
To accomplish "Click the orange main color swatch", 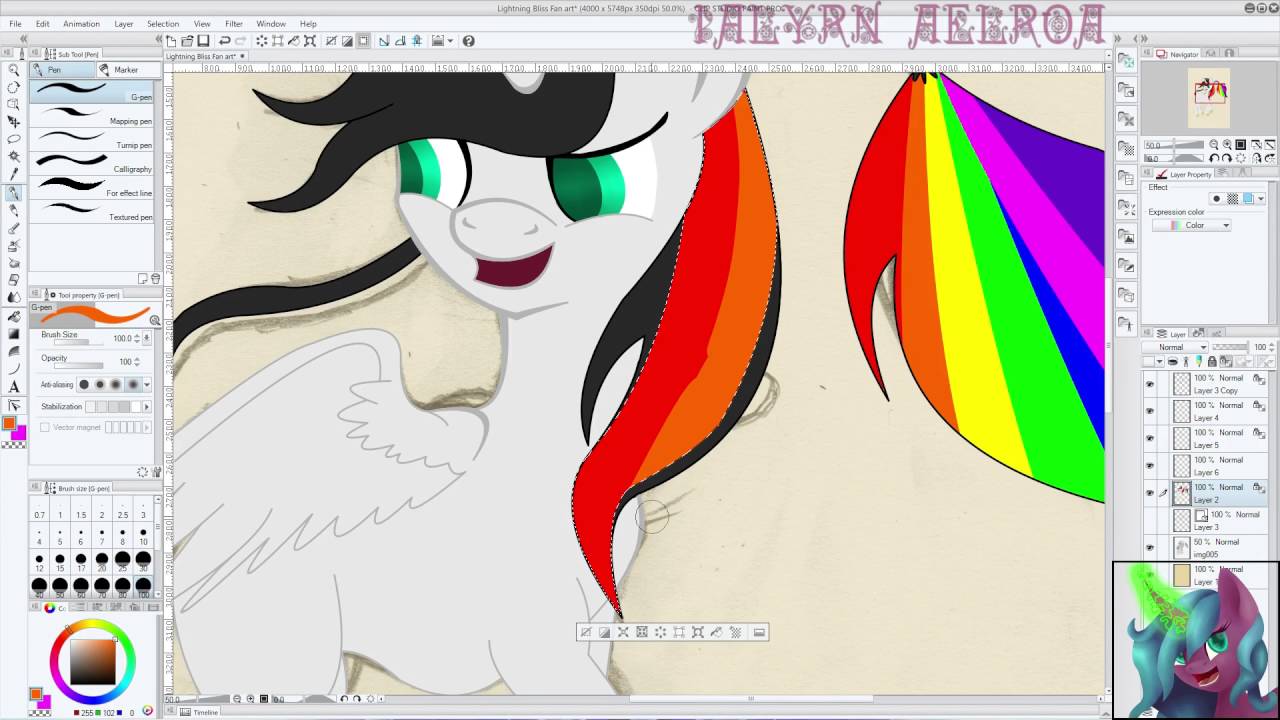I will click(x=9, y=424).
